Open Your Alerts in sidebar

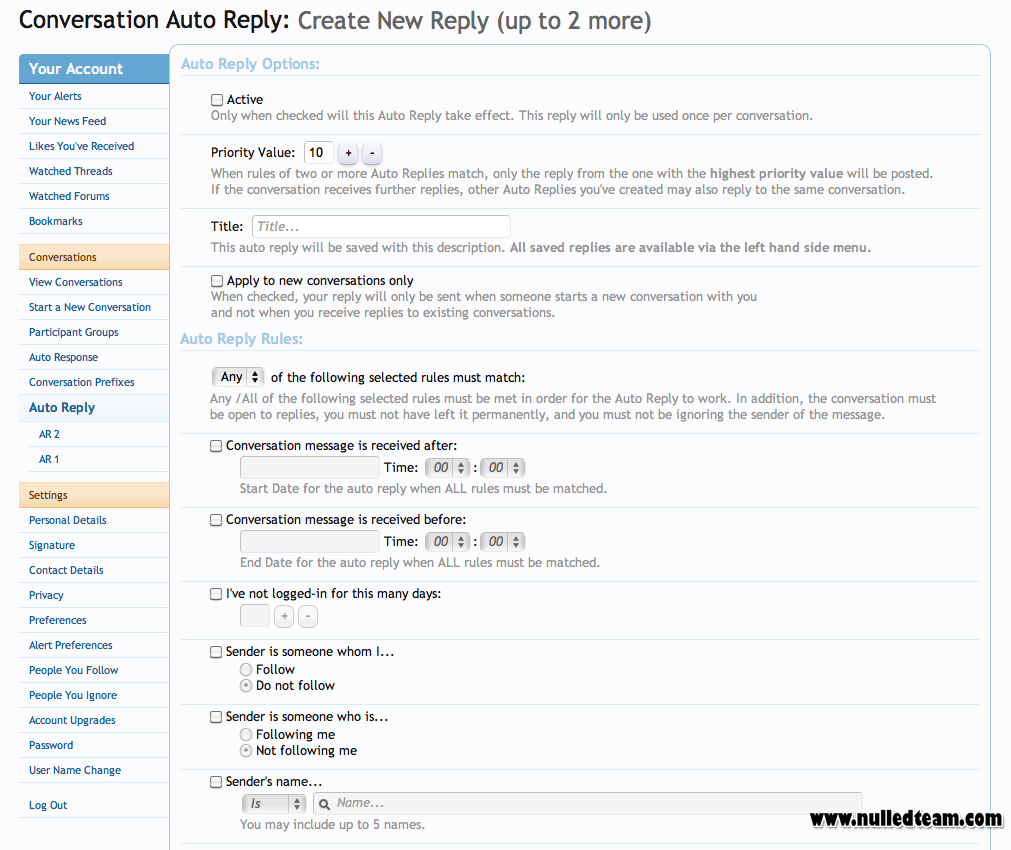coord(55,96)
